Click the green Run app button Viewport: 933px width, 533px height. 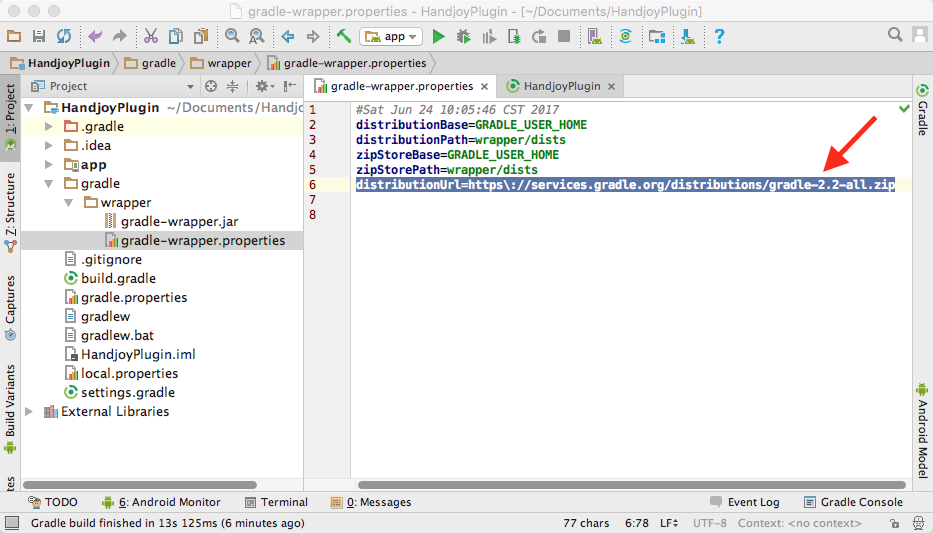tap(438, 37)
